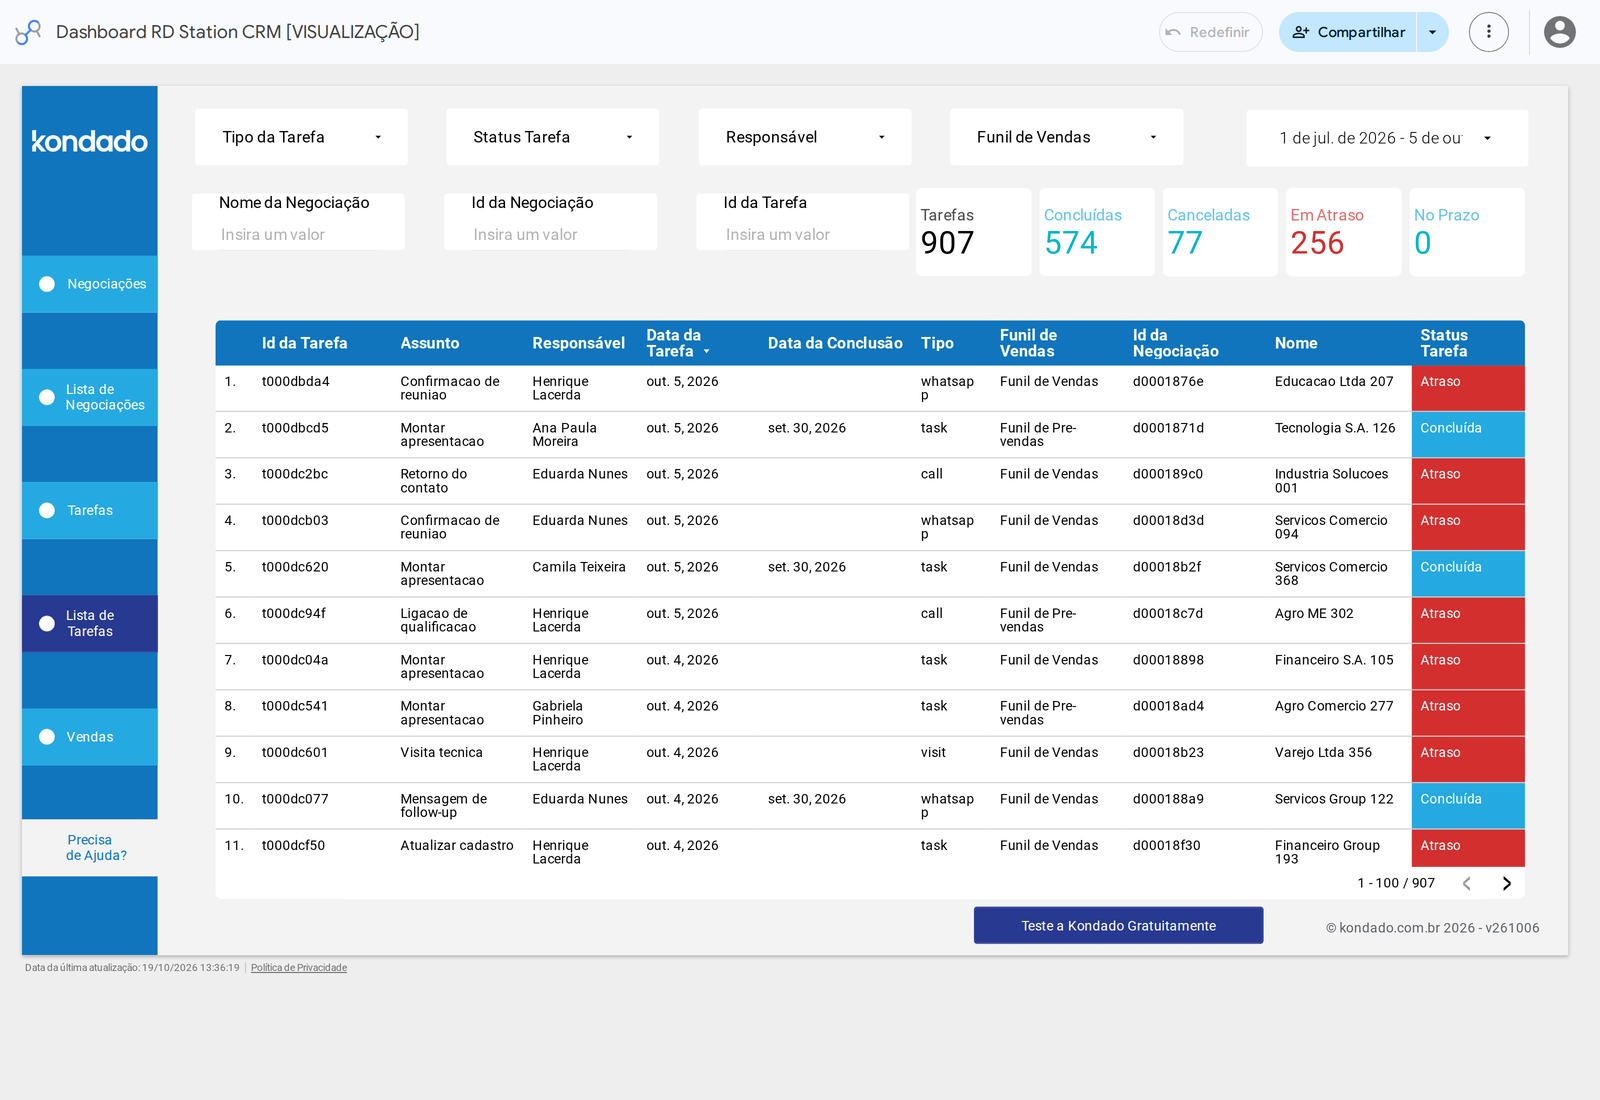Image resolution: width=1600 pixels, height=1100 pixels.
Task: Open the three-dot more options menu
Action: point(1488,32)
